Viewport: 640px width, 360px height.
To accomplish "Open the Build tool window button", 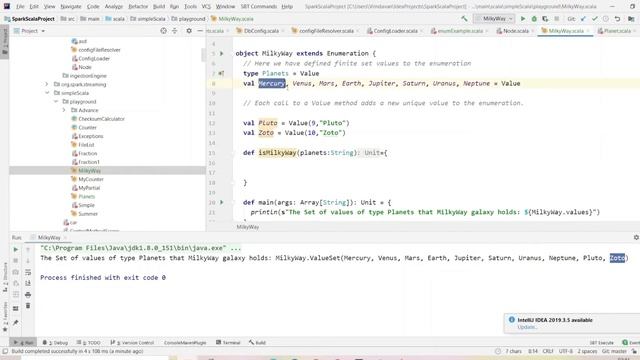I will (x=258, y=342).
